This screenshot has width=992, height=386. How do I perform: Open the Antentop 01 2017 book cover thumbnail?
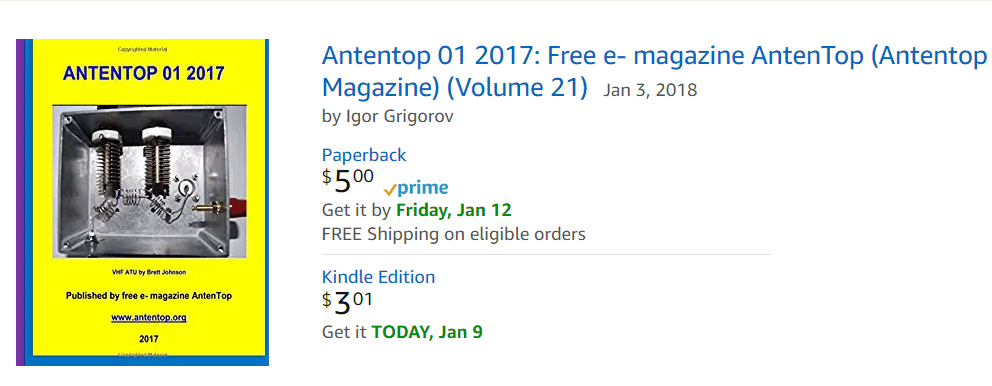(x=142, y=202)
